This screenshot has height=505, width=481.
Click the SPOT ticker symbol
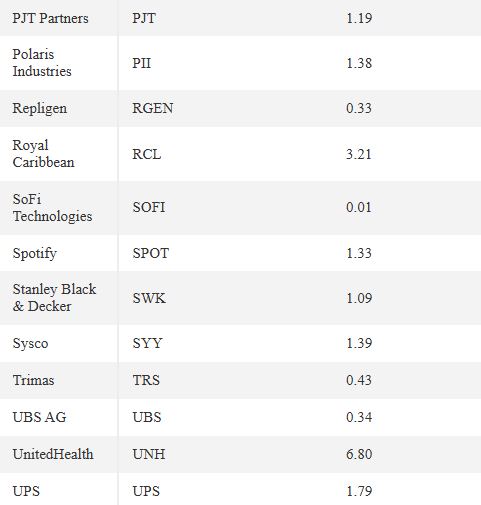[x=151, y=253]
